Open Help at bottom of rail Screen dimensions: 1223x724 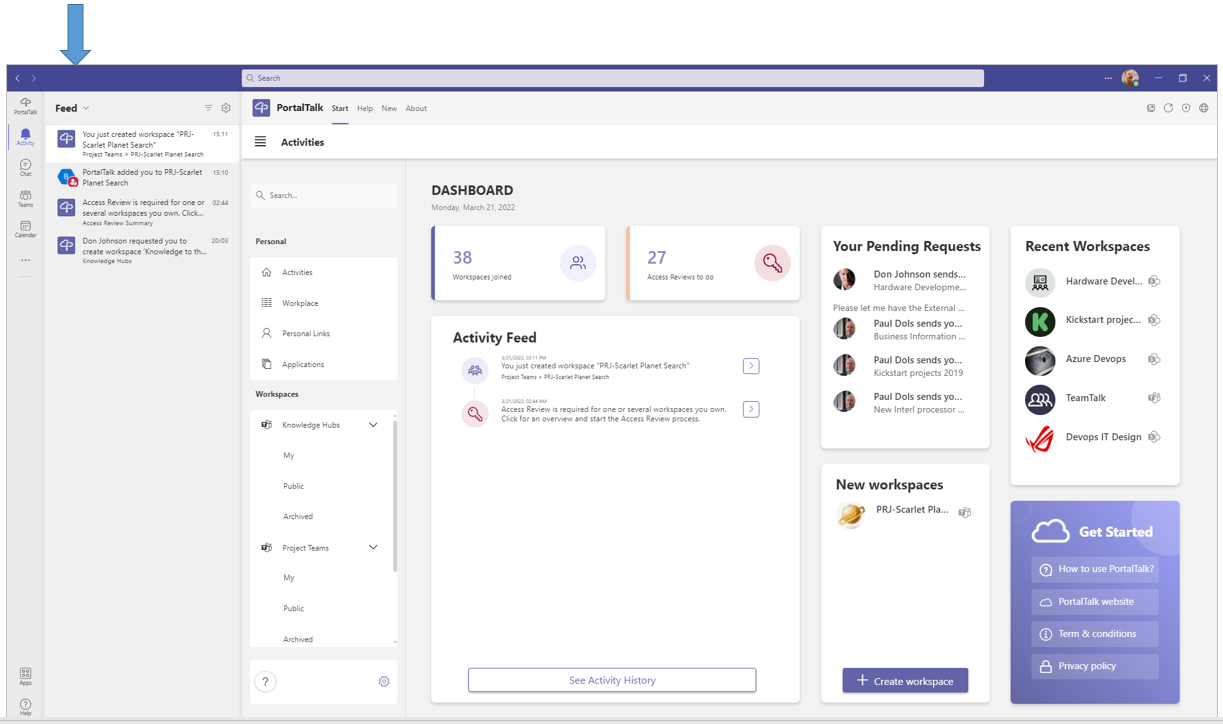pyautogui.click(x=25, y=707)
